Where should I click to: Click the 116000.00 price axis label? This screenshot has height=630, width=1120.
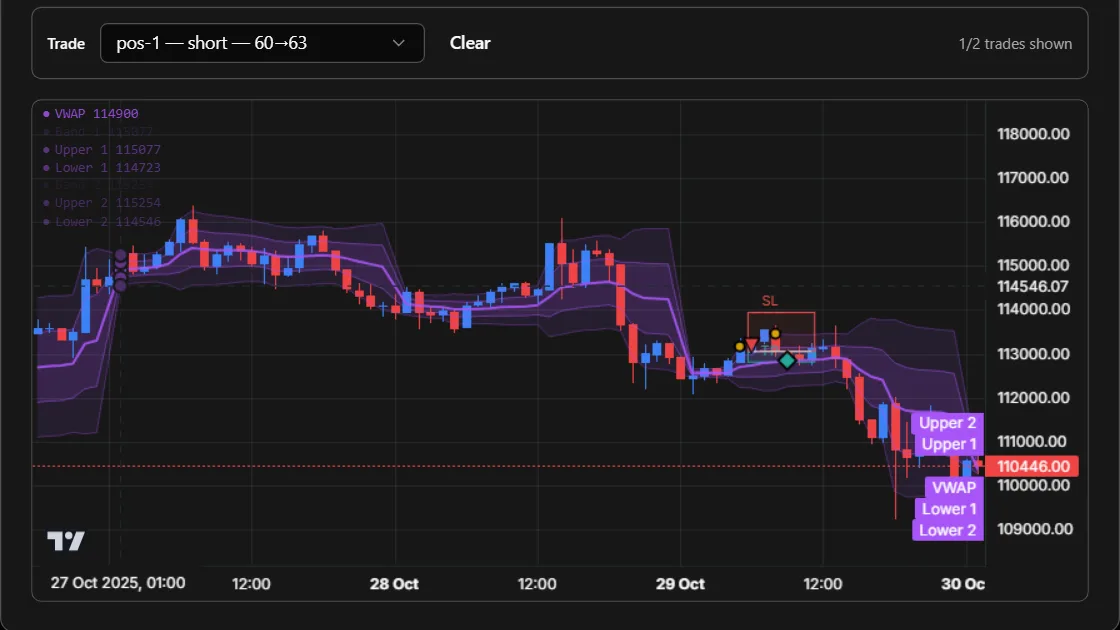coord(1033,221)
